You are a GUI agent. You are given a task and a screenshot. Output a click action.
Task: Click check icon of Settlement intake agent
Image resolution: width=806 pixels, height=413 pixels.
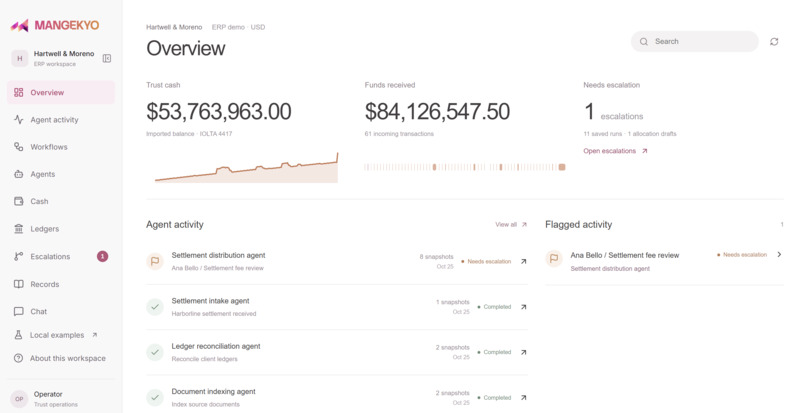tap(155, 307)
